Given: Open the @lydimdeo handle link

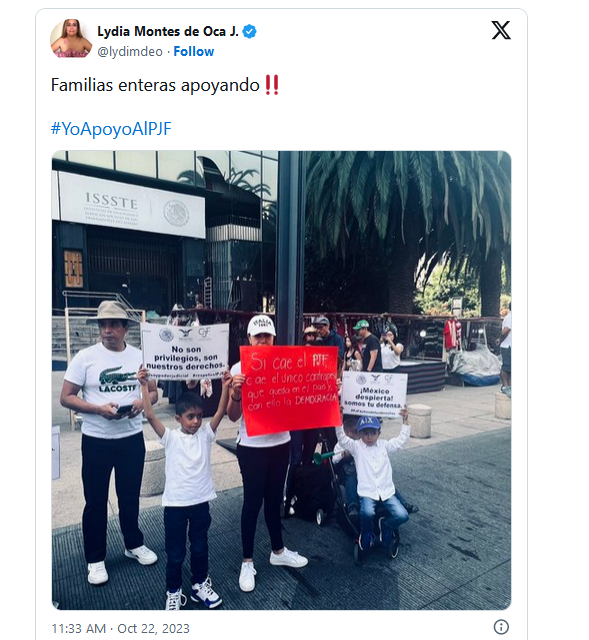Looking at the screenshot, I should pos(130,52).
